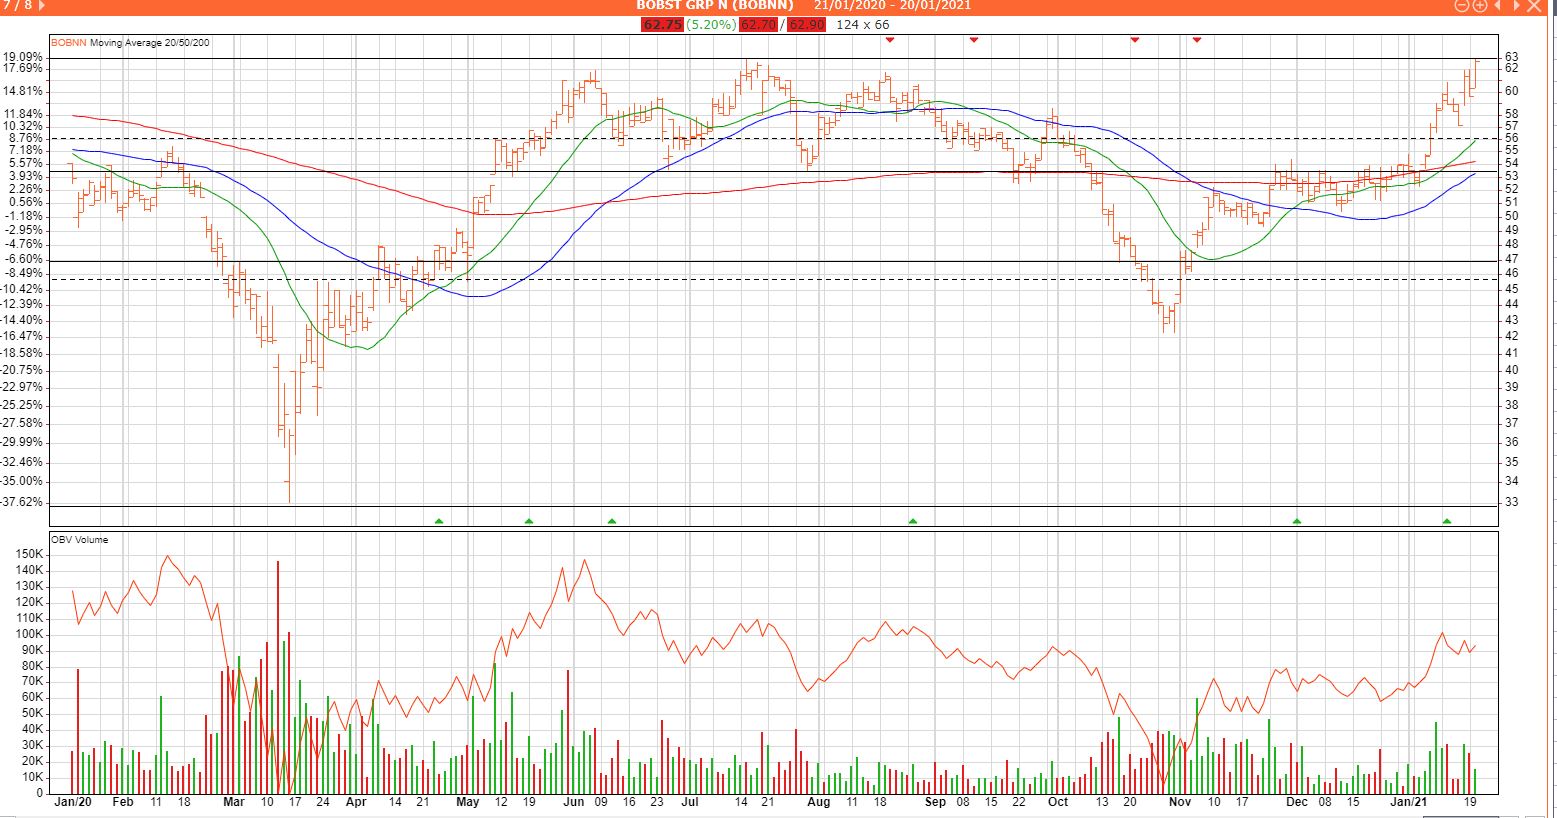Zoom out the chart with minus icon

tap(1462, 6)
